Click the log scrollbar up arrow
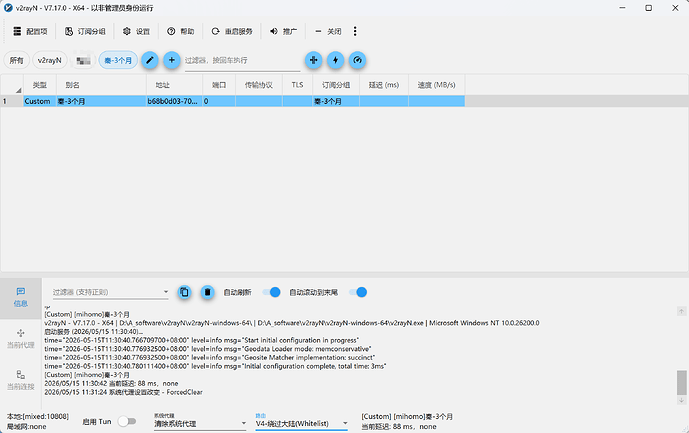The width and height of the screenshot is (689, 433). click(x=681, y=311)
